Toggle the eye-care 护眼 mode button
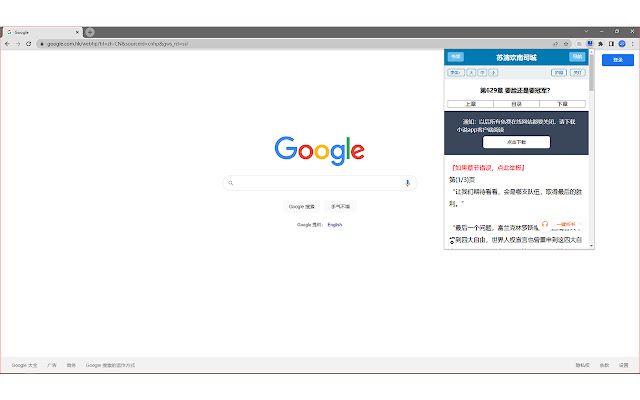The image size is (640, 400). point(559,73)
